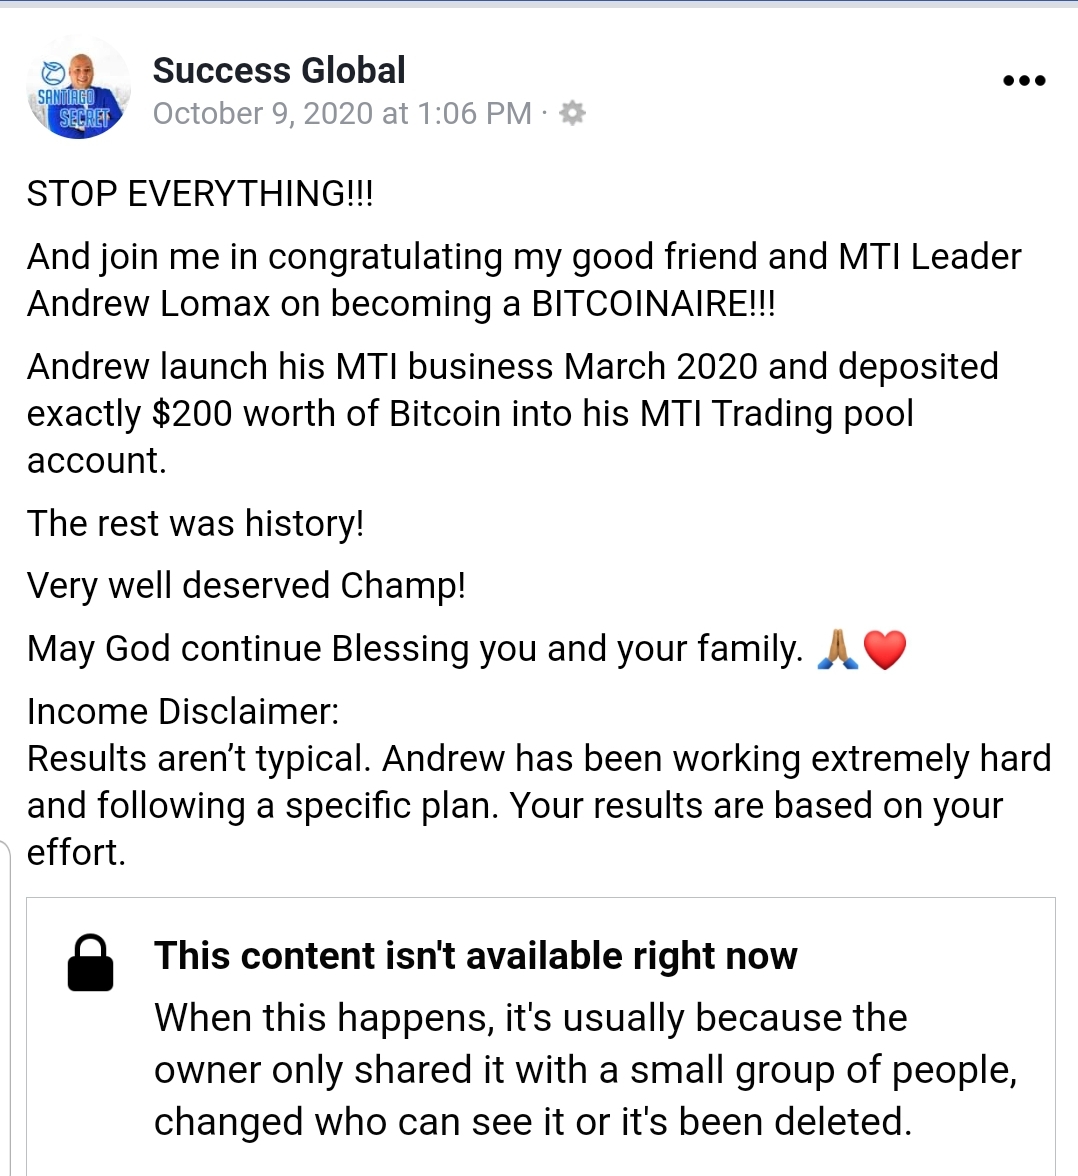This screenshot has height=1176, width=1078.
Task: Click the black padlock icon
Action: [x=90, y=963]
